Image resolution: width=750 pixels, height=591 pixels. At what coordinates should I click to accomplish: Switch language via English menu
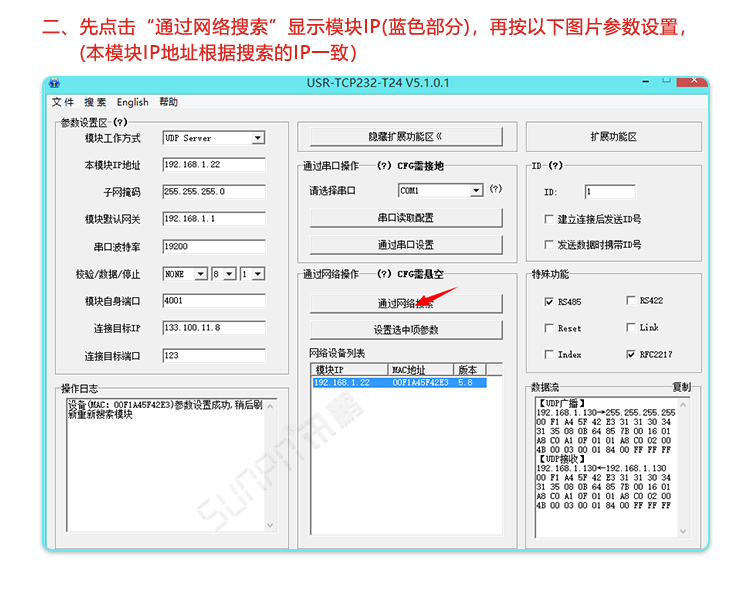132,102
